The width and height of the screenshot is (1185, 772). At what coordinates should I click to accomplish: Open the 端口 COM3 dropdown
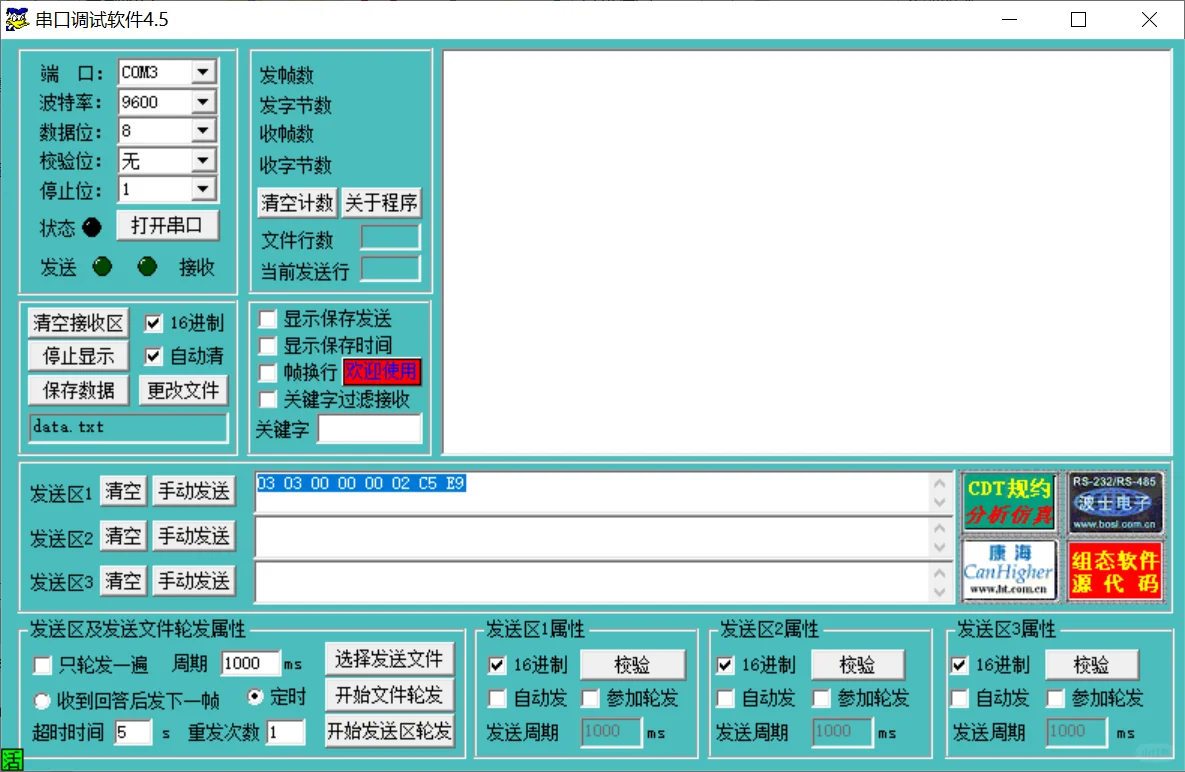pos(202,72)
